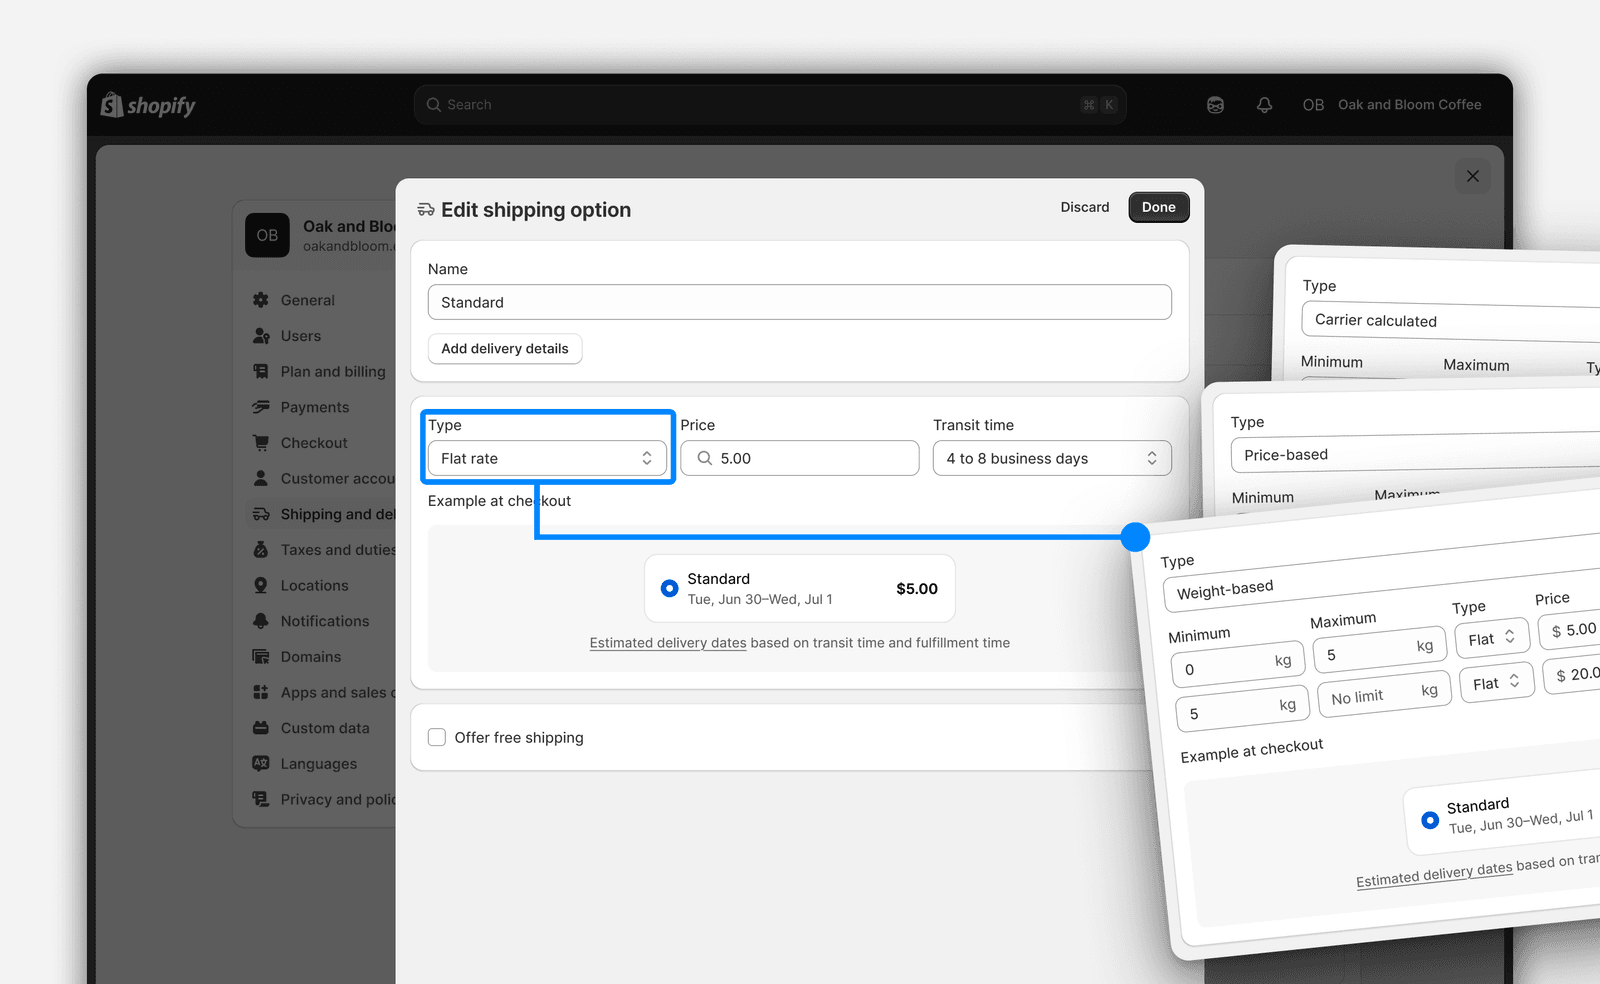Click the top Search bar
This screenshot has height=984, width=1600.
point(770,105)
